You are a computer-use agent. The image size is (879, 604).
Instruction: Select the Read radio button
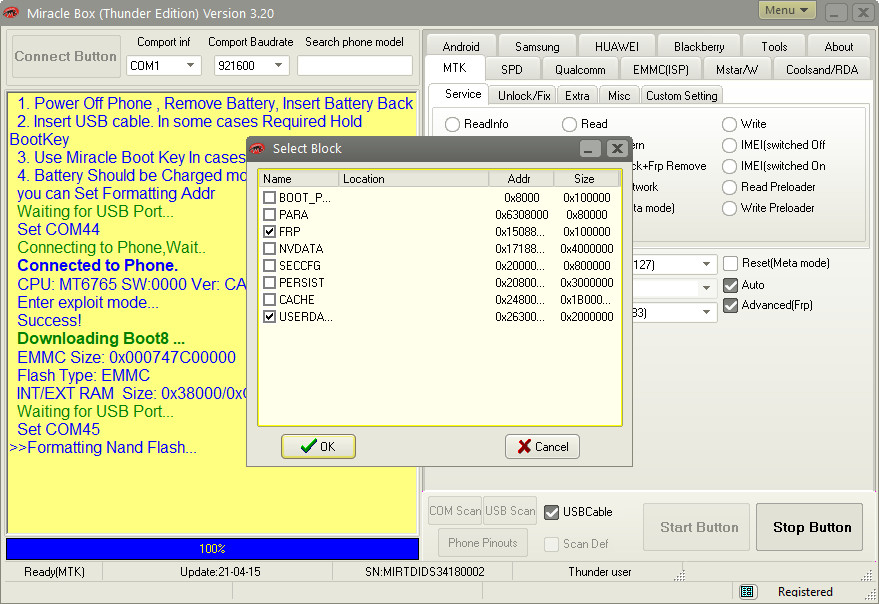tap(570, 124)
